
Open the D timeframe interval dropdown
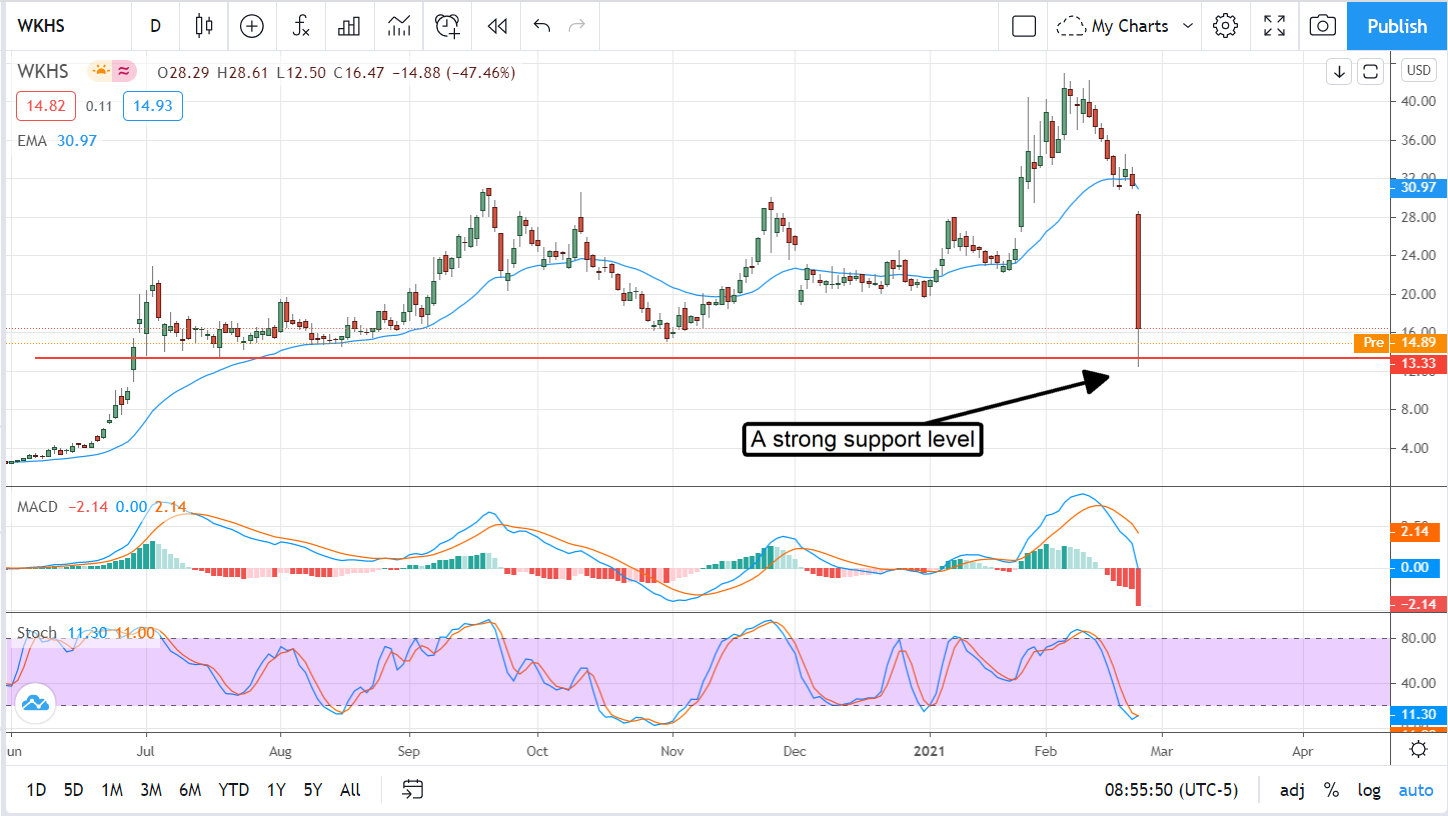click(x=155, y=26)
